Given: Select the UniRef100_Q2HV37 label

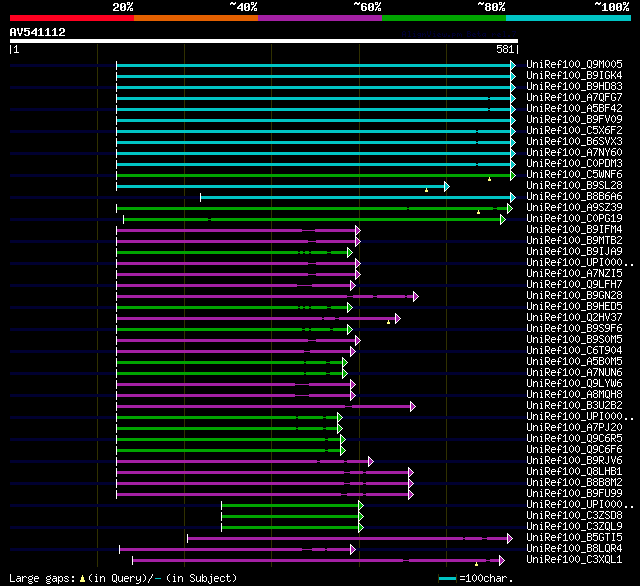Looking at the screenshot, I should coord(574,318).
